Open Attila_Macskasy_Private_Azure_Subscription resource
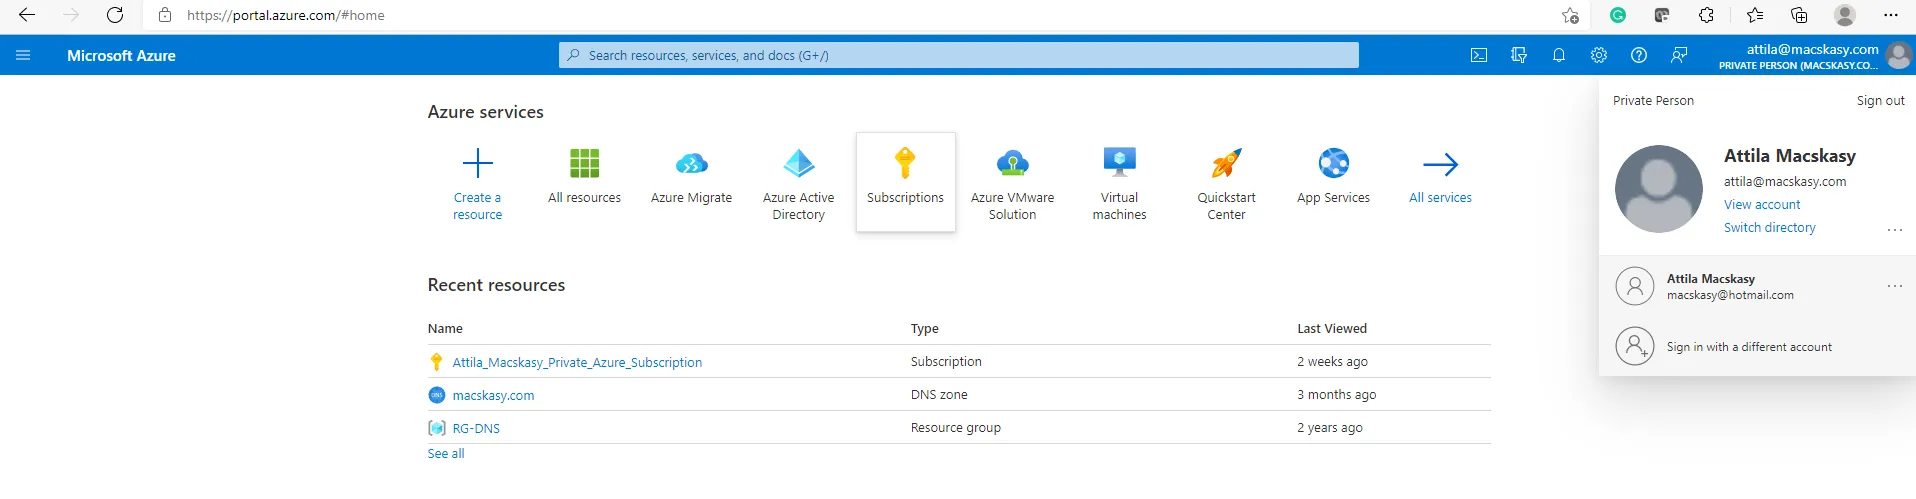 [577, 363]
